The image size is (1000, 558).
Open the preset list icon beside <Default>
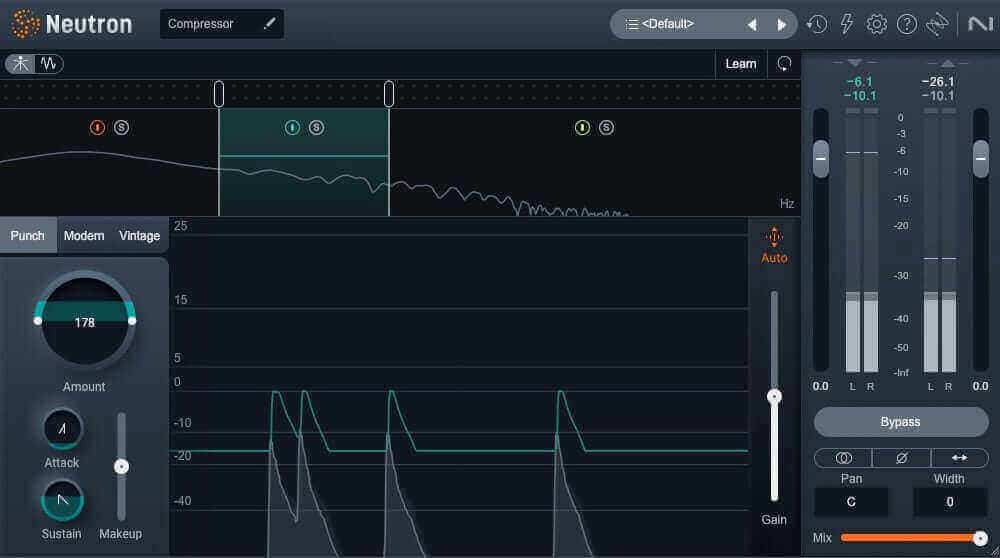coord(631,24)
